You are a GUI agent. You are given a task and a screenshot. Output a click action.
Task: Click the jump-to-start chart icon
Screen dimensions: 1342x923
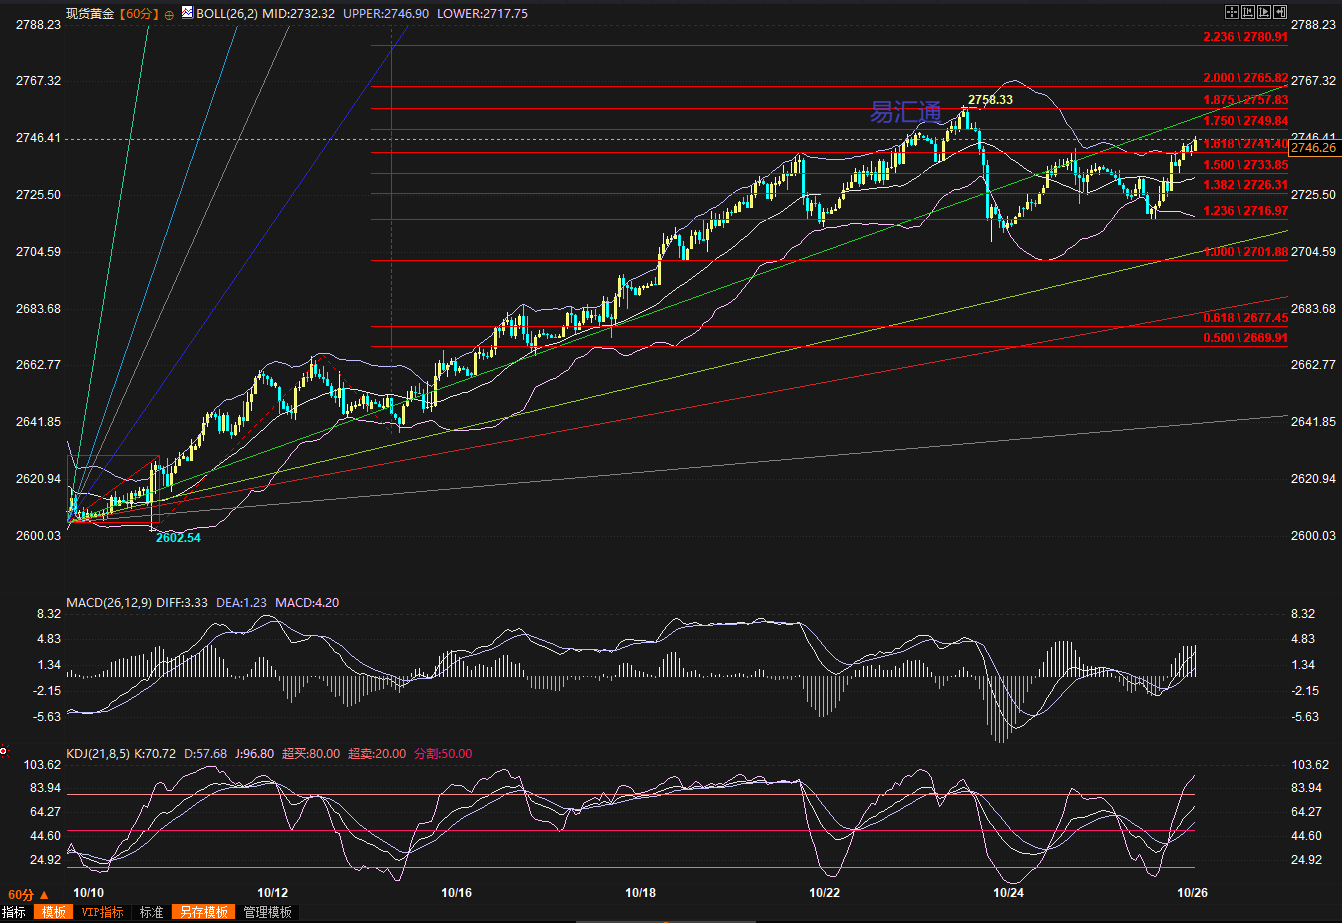pyautogui.click(x=1248, y=12)
